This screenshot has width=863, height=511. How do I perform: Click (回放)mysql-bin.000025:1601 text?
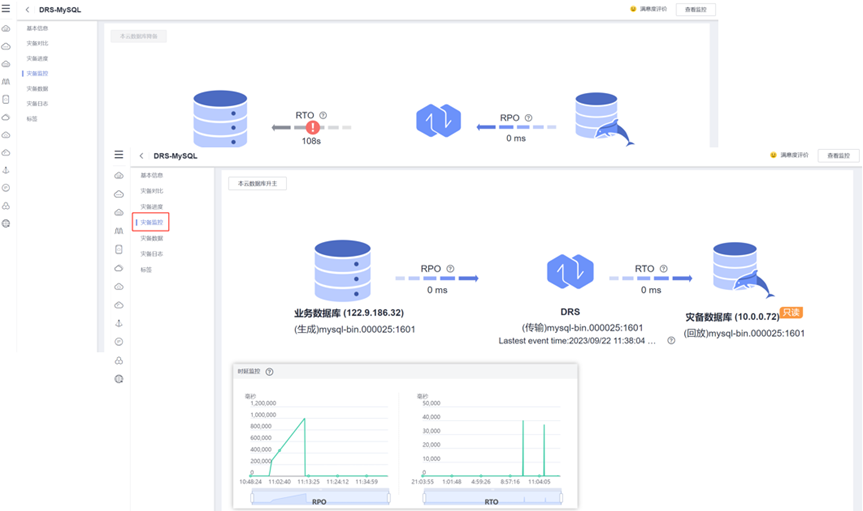coord(744,333)
